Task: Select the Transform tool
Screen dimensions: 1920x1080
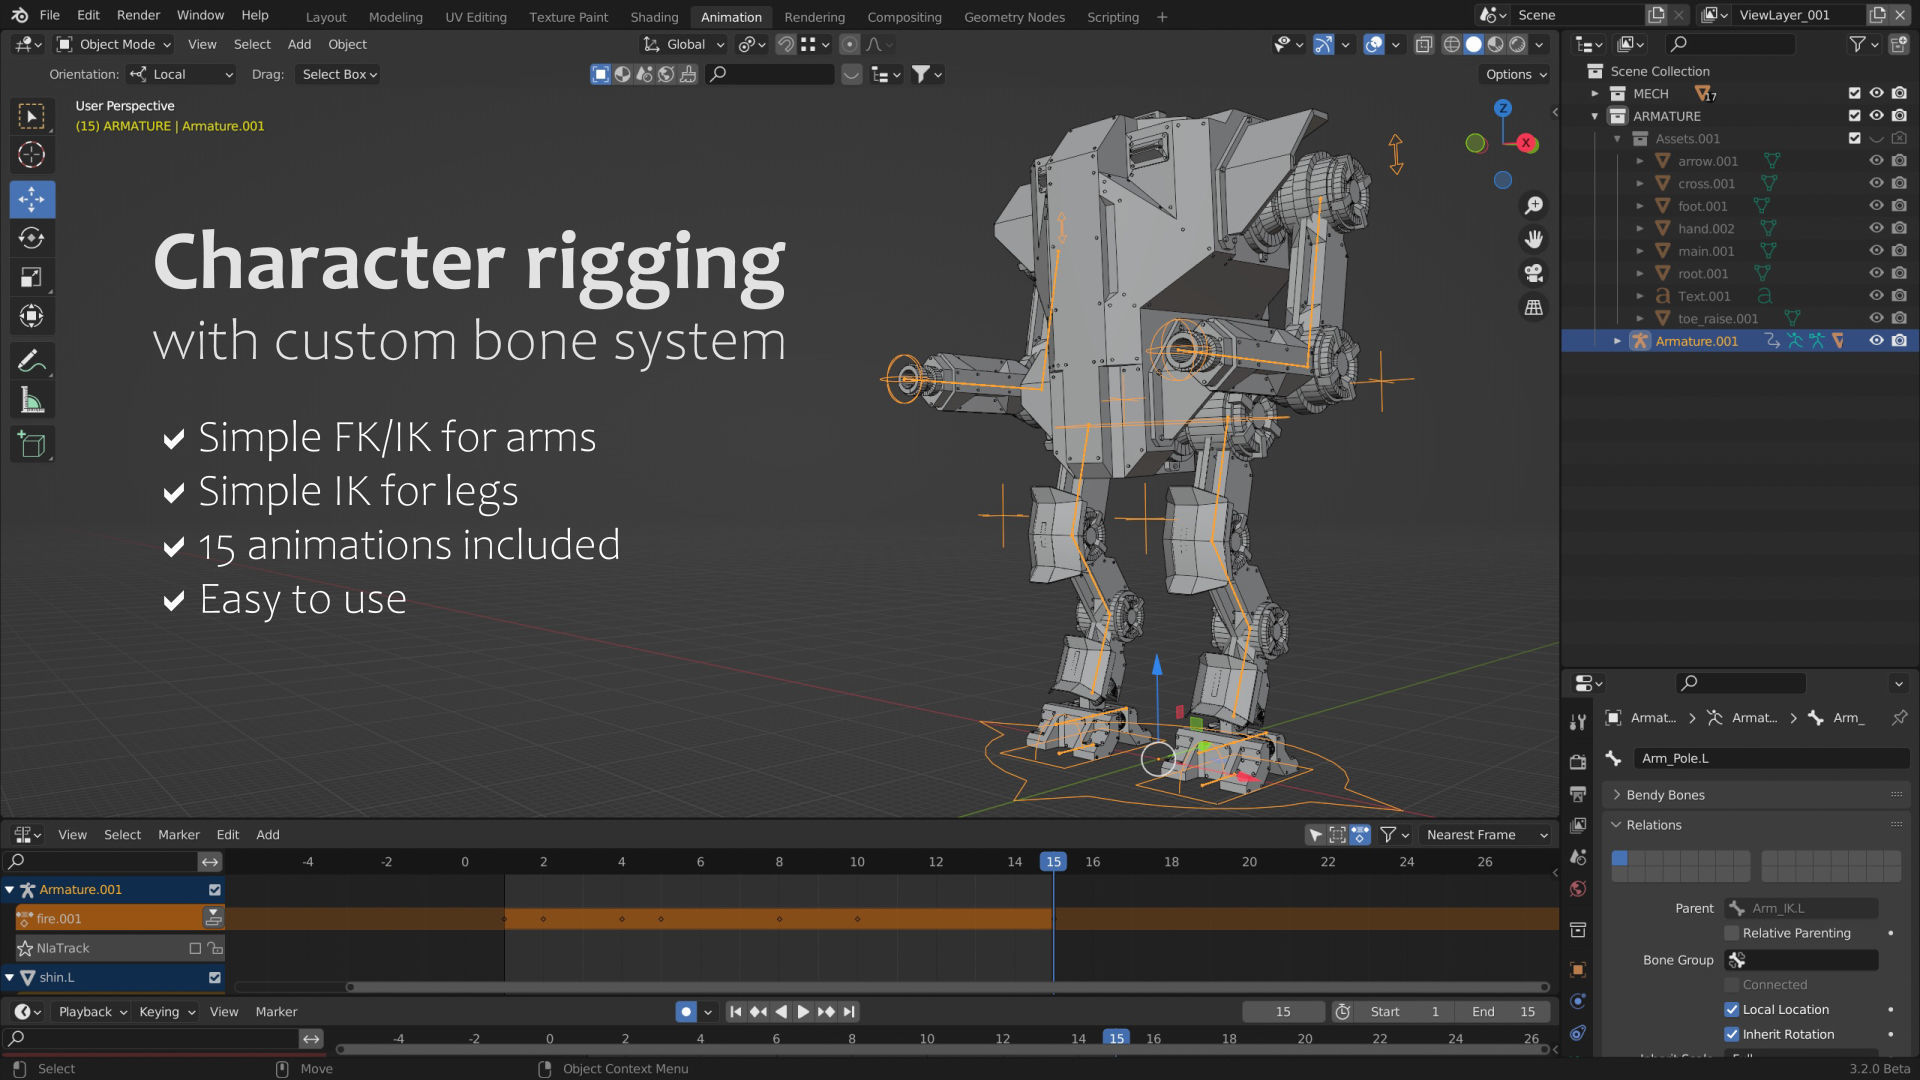Action: point(32,316)
